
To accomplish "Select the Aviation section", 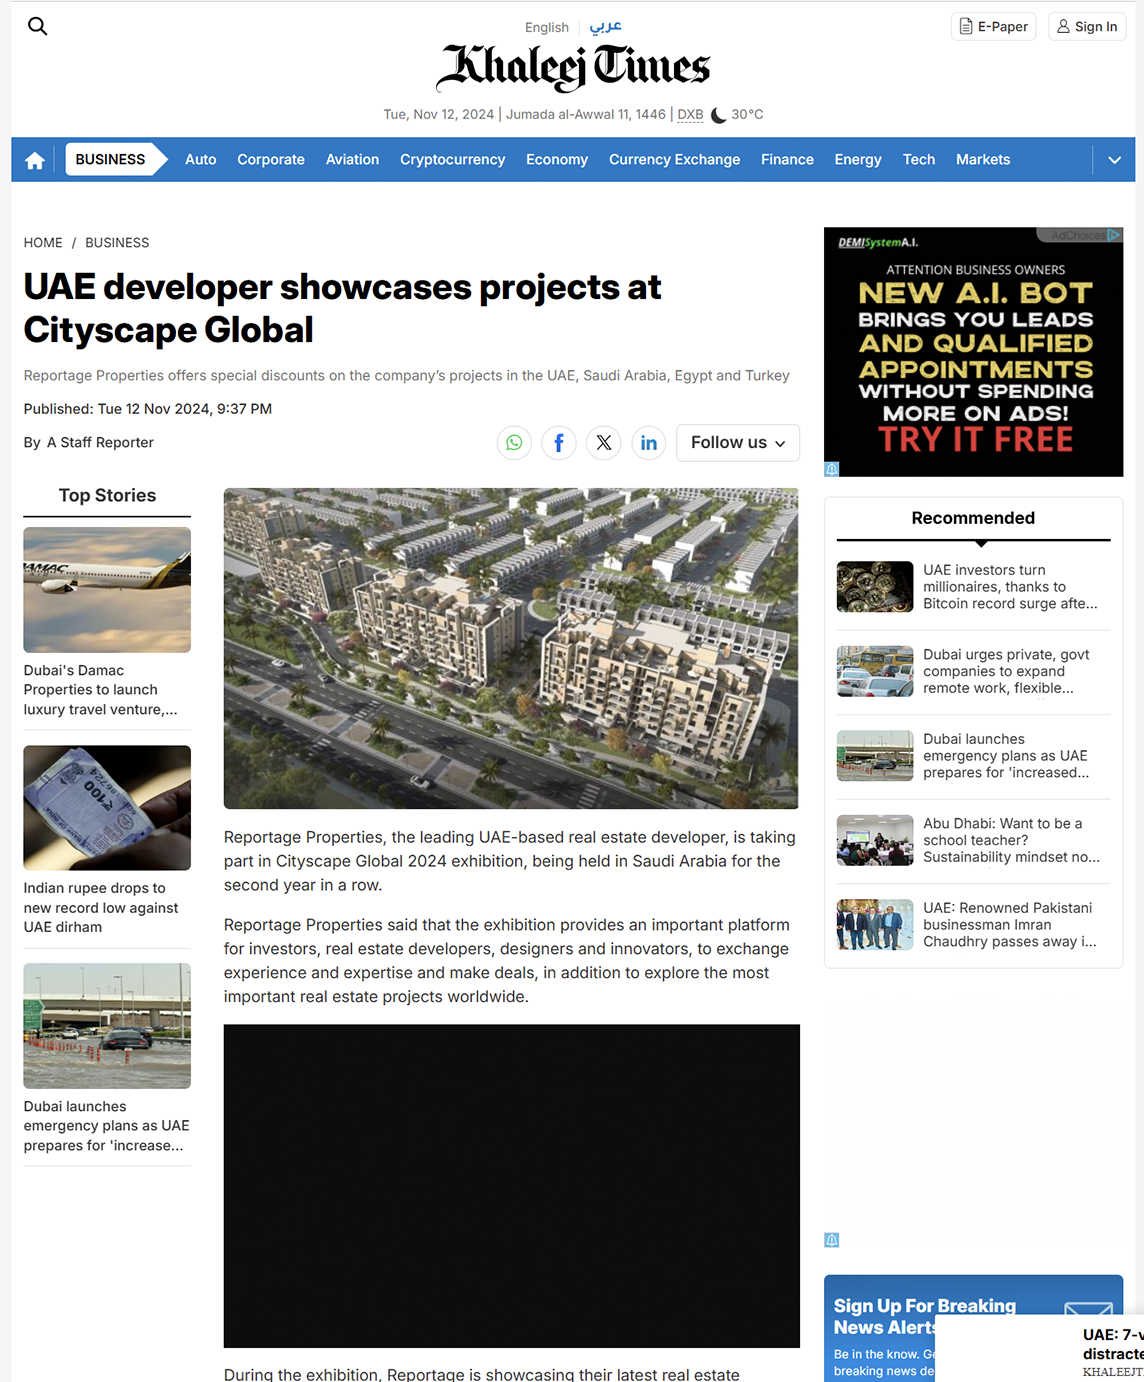I will 352,160.
